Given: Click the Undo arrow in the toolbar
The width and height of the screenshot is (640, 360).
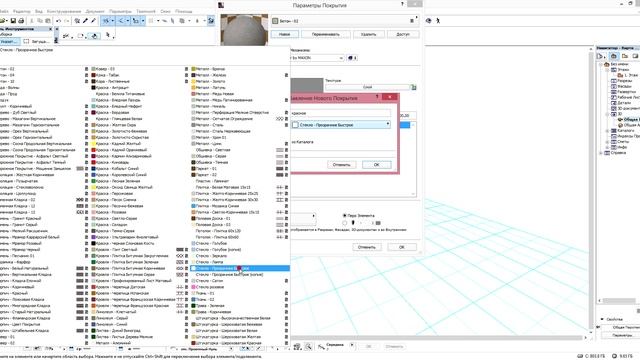Looking at the screenshot, I should (58, 21).
